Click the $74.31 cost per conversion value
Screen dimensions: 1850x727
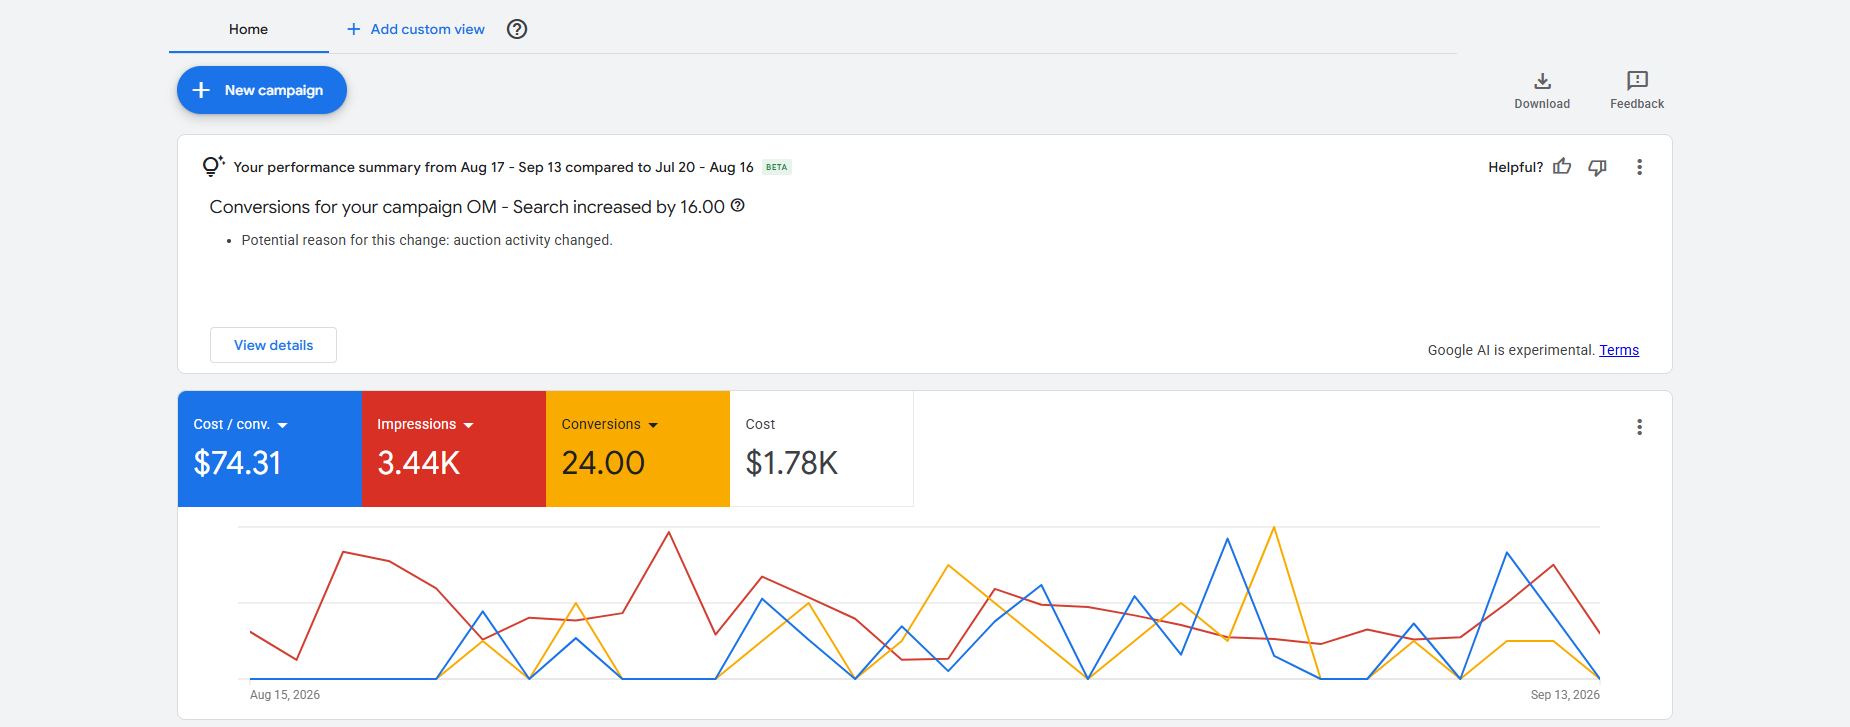[237, 463]
